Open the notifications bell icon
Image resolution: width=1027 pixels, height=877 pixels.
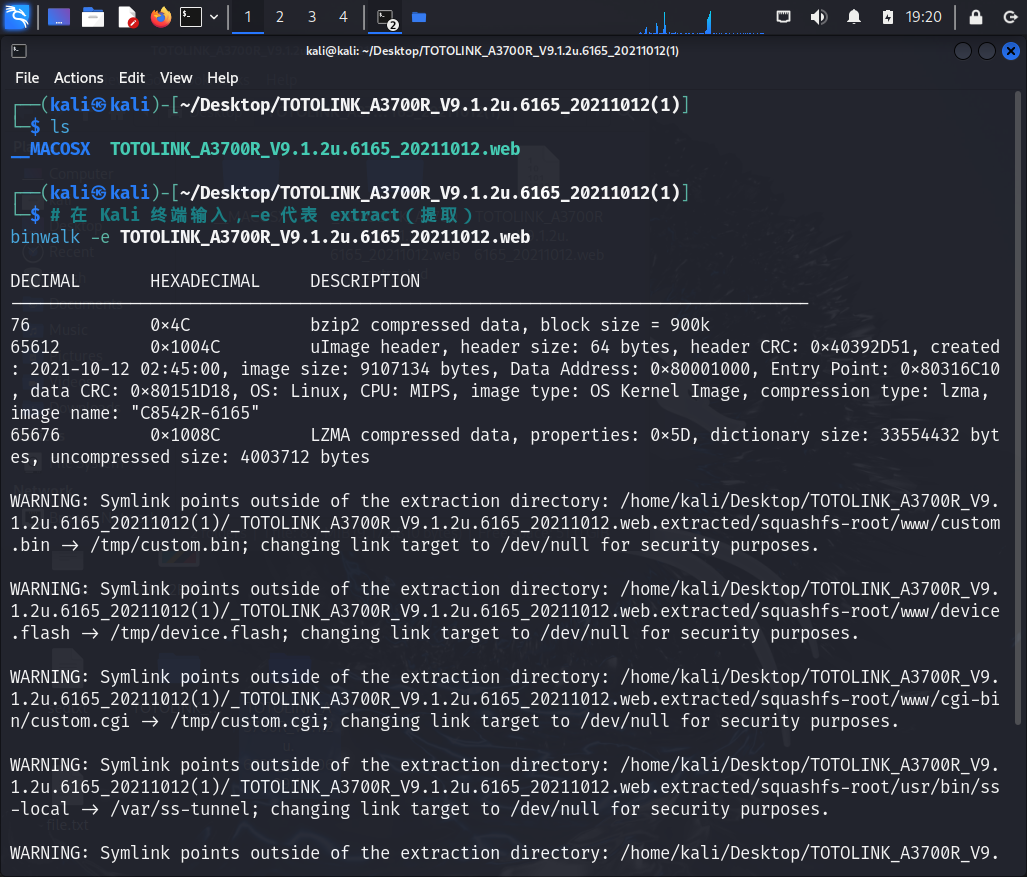tap(853, 17)
